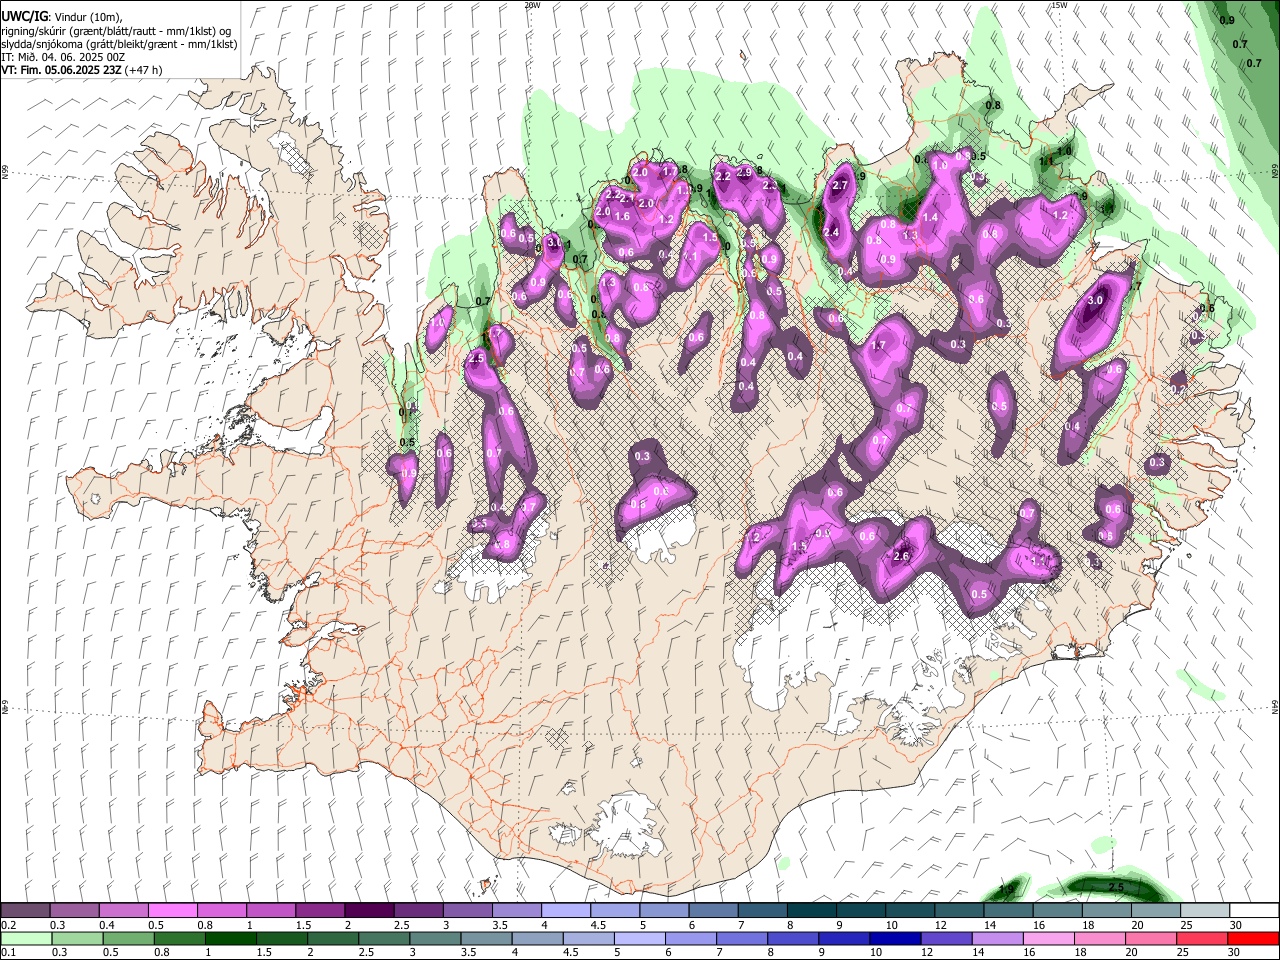Click upper legend swatch between 12 and 14
This screenshot has height=960, width=1280.
[958, 910]
